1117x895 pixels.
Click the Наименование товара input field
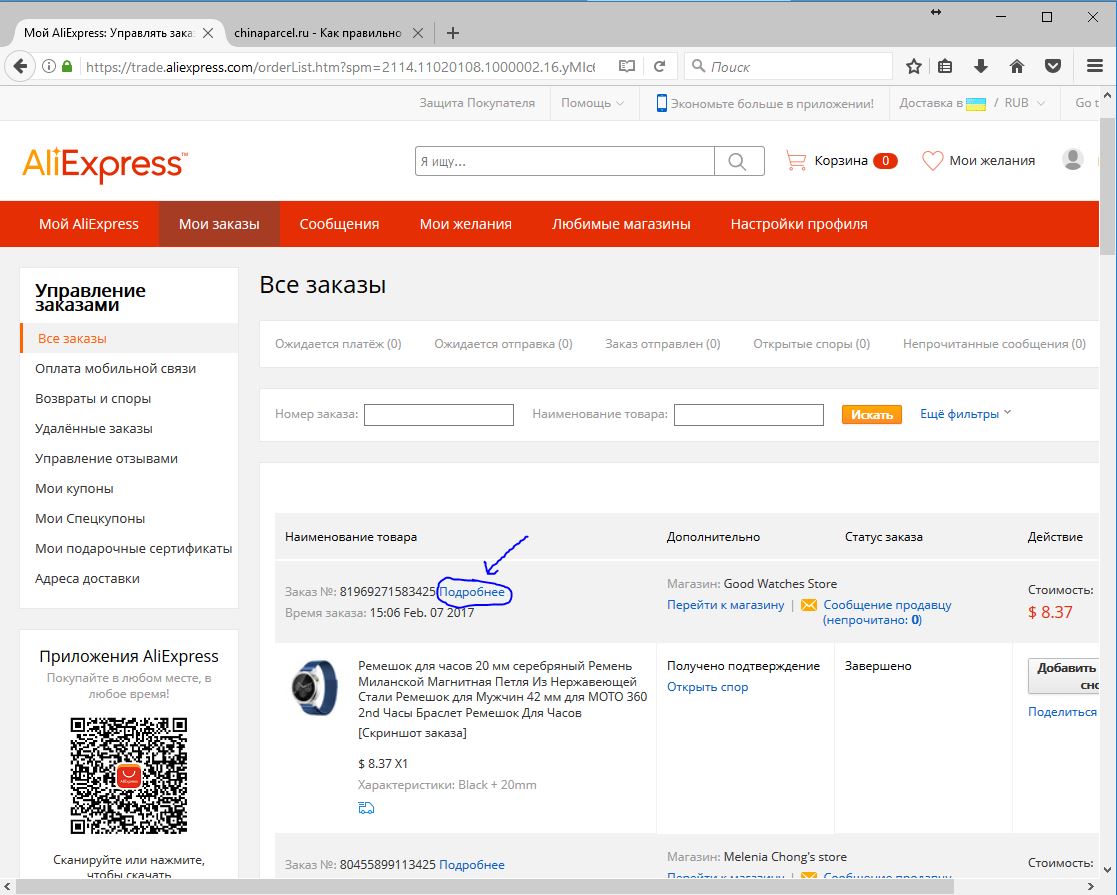tap(749, 414)
